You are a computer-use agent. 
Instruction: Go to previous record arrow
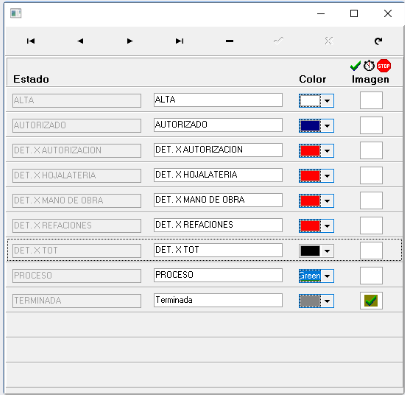[80, 41]
